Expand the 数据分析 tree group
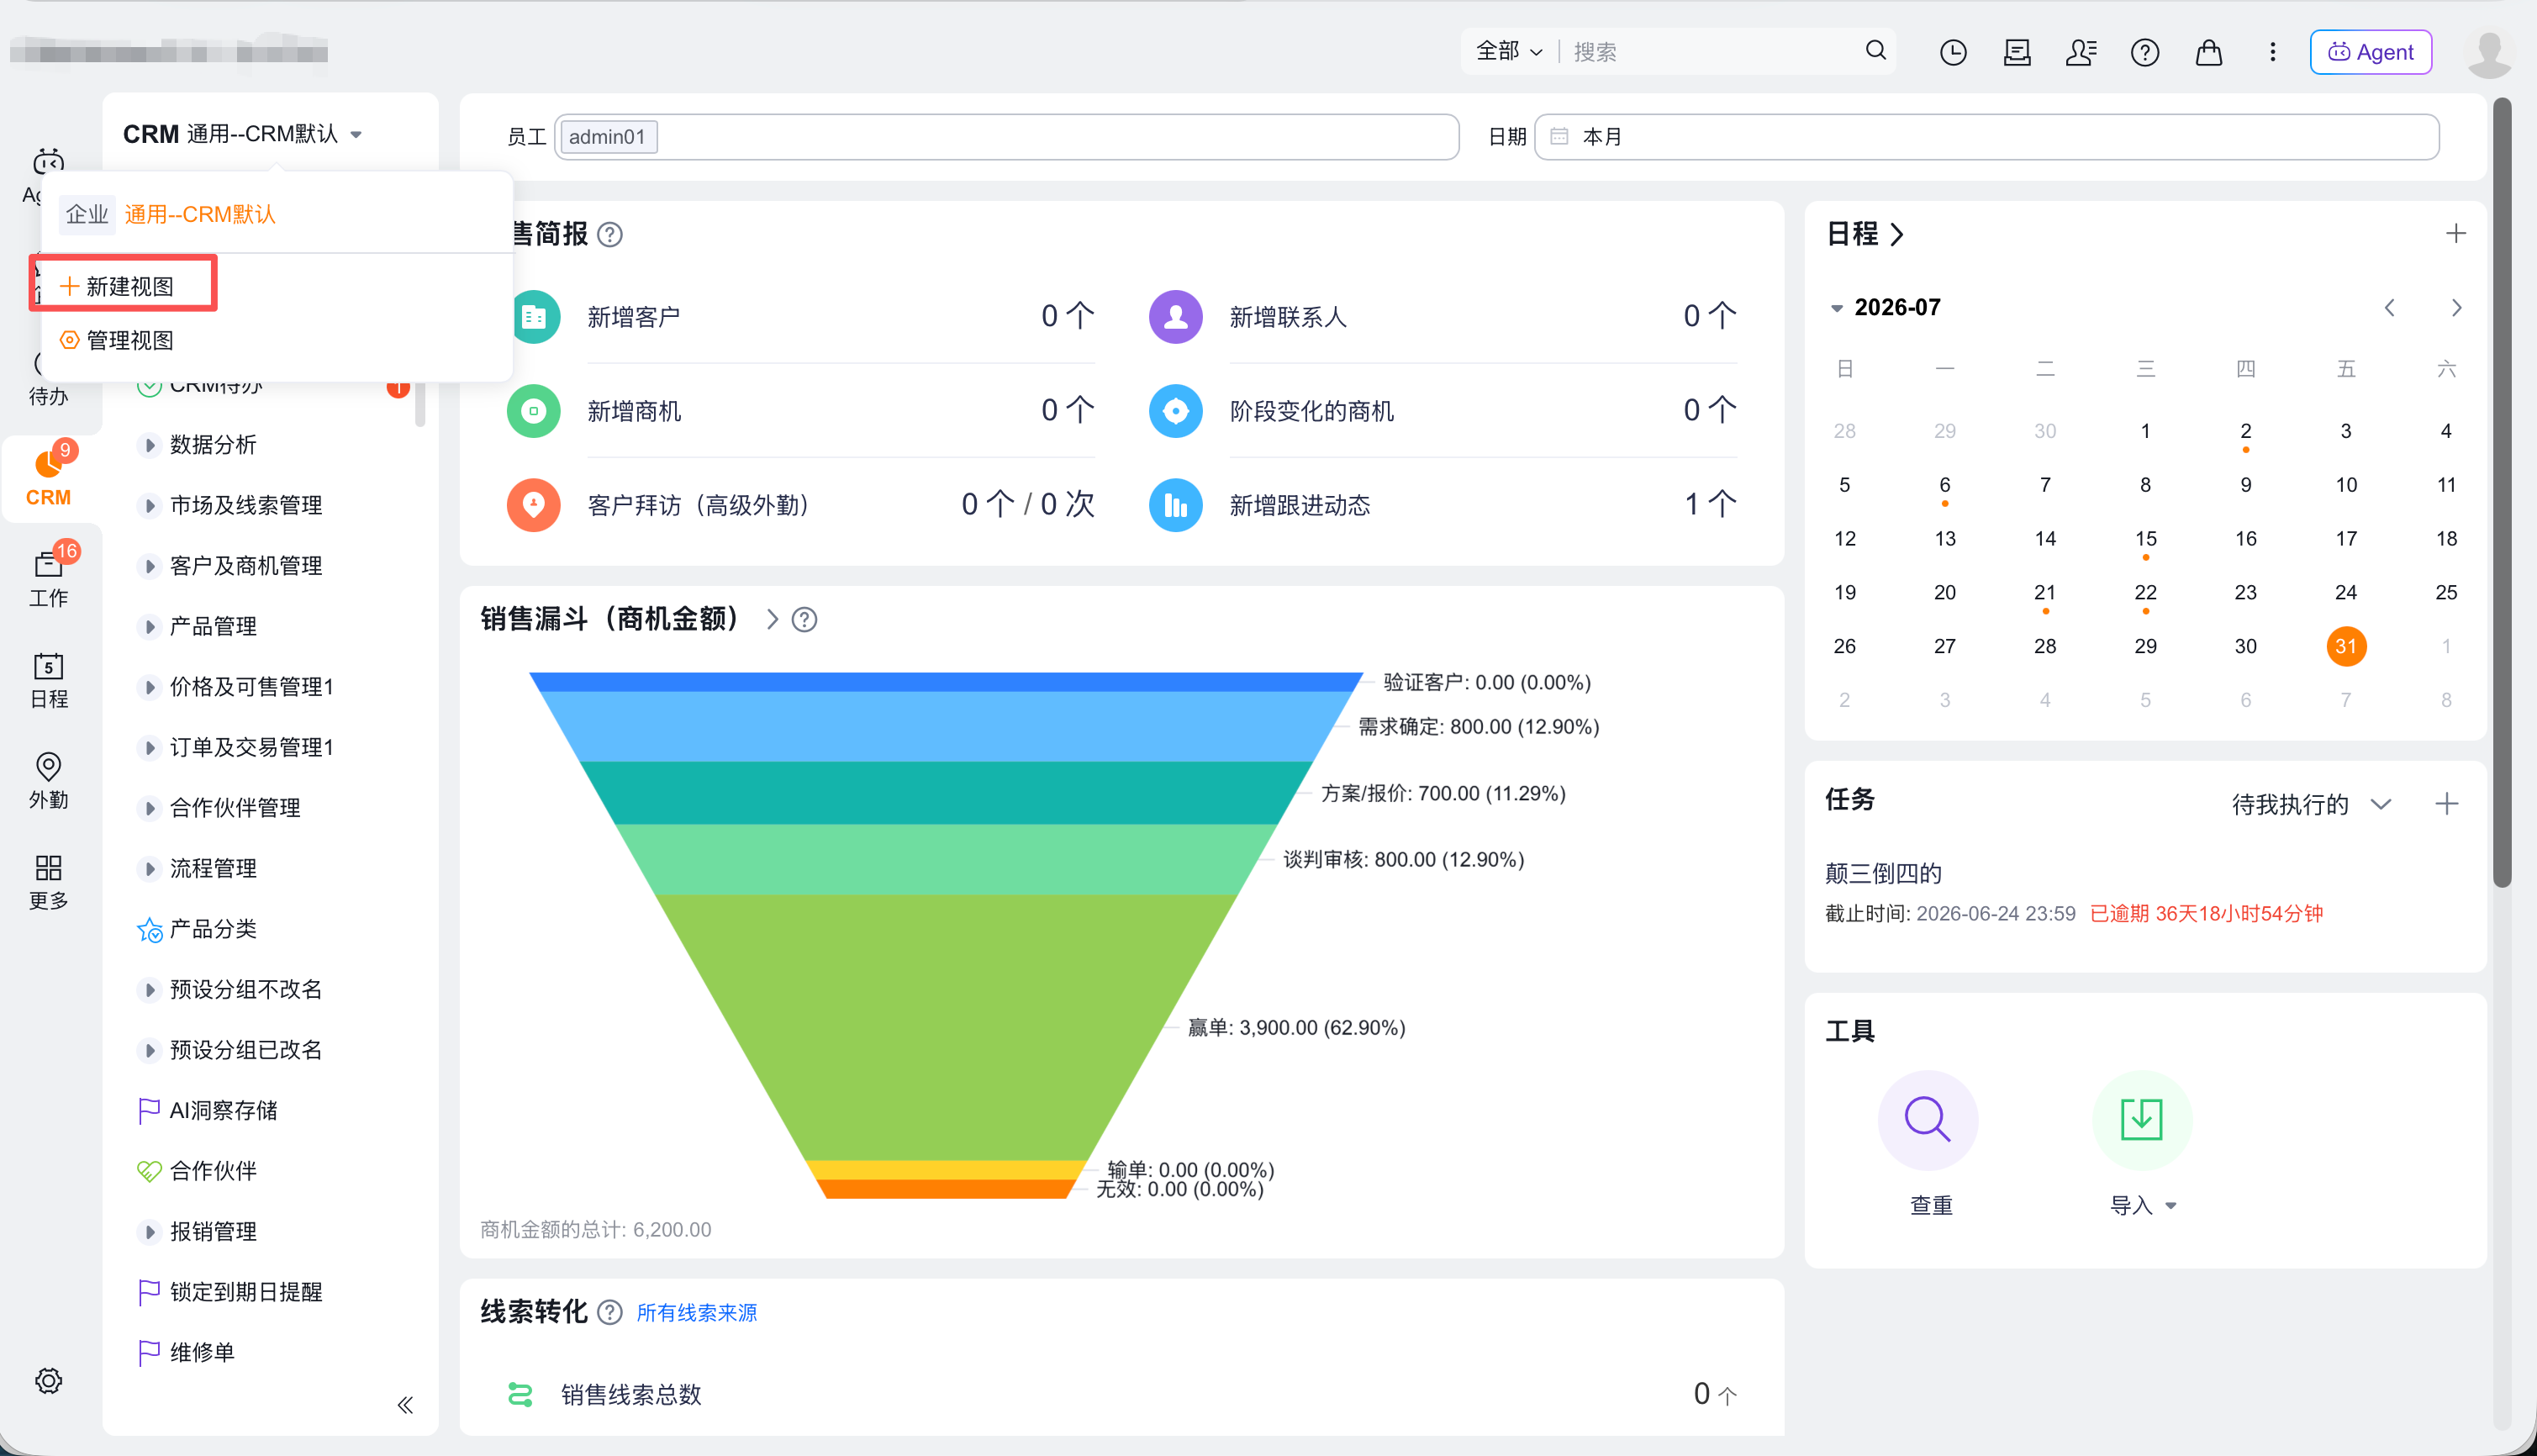This screenshot has height=1456, width=2537. (149, 445)
